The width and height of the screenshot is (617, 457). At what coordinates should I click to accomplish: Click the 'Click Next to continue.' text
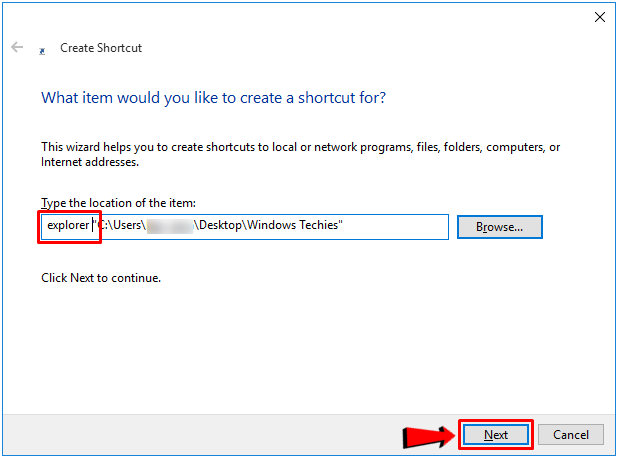point(101,278)
